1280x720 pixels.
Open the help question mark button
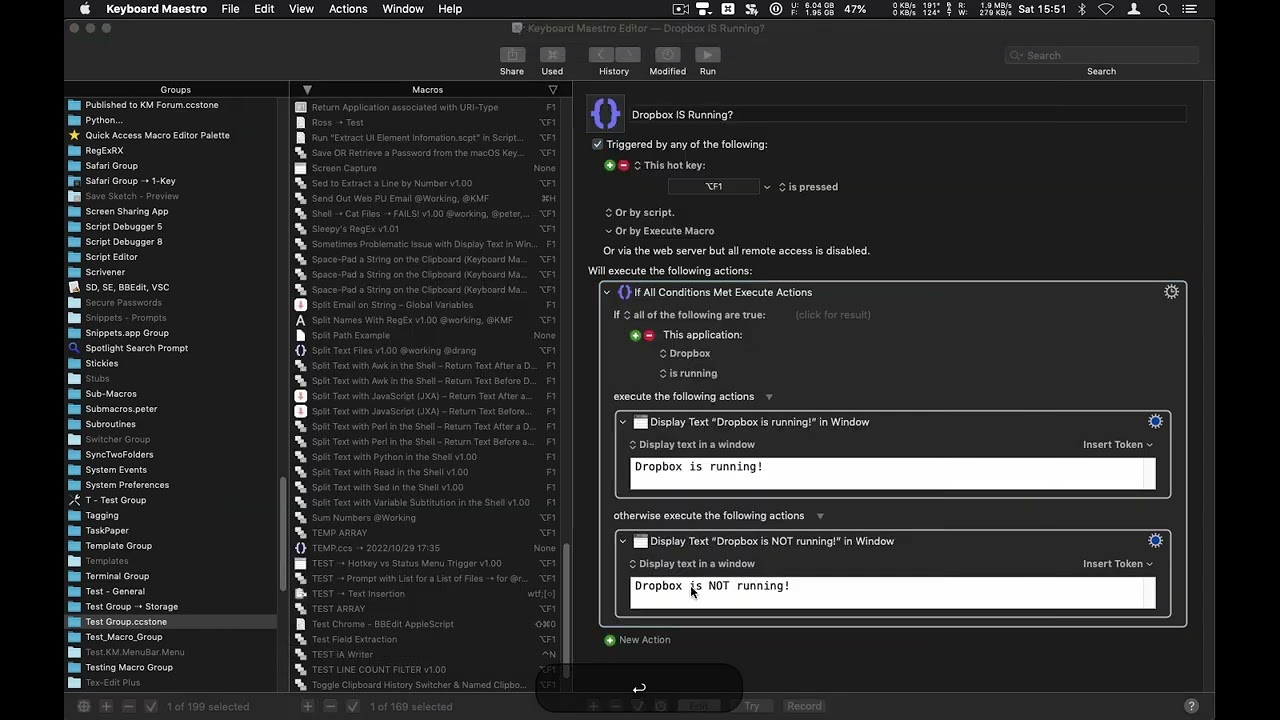1191,706
